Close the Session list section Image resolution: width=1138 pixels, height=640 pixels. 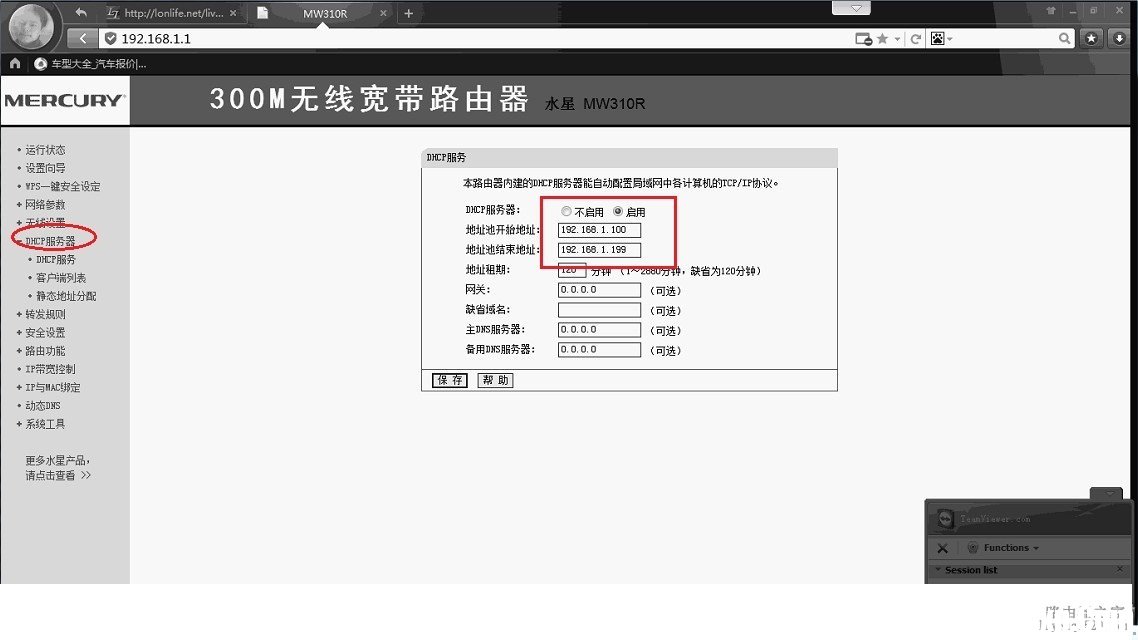[x=1120, y=569]
